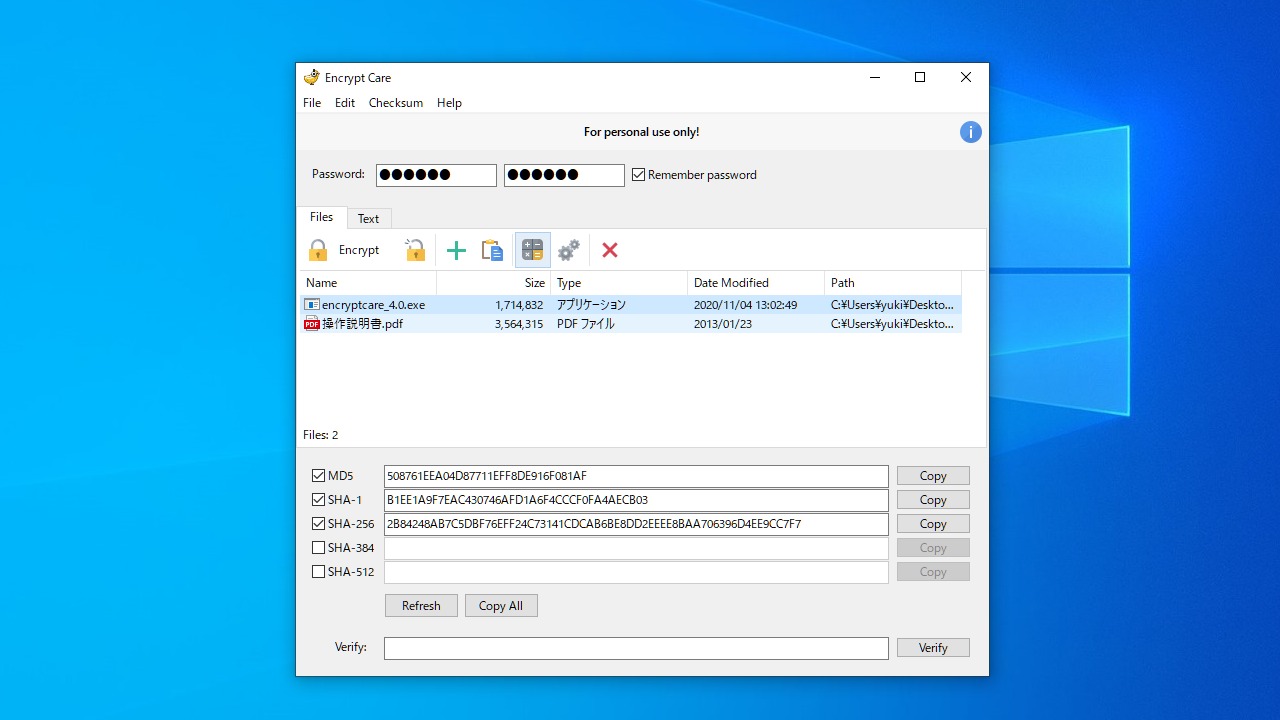Select the Files tab
The height and width of the screenshot is (720, 1280).
(321, 217)
